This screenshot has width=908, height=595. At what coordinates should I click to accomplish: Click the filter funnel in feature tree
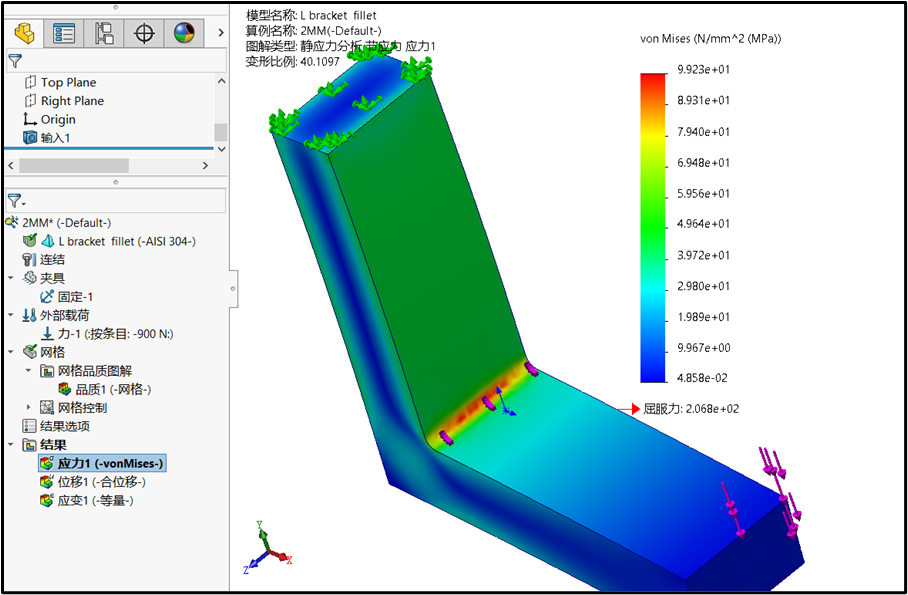[14, 62]
